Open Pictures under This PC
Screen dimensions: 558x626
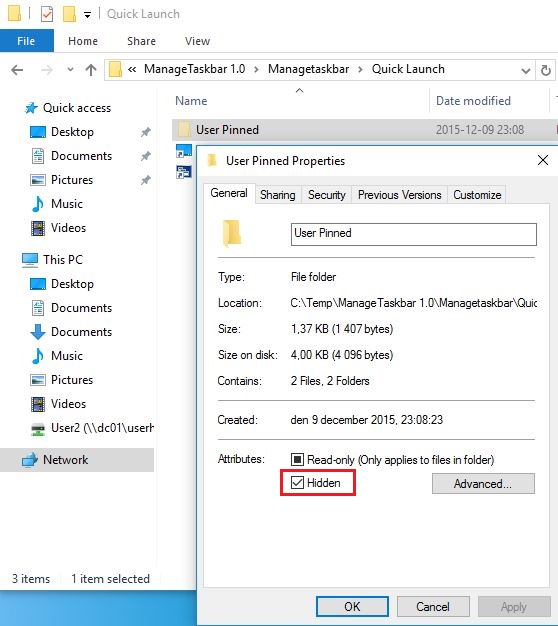pos(72,380)
